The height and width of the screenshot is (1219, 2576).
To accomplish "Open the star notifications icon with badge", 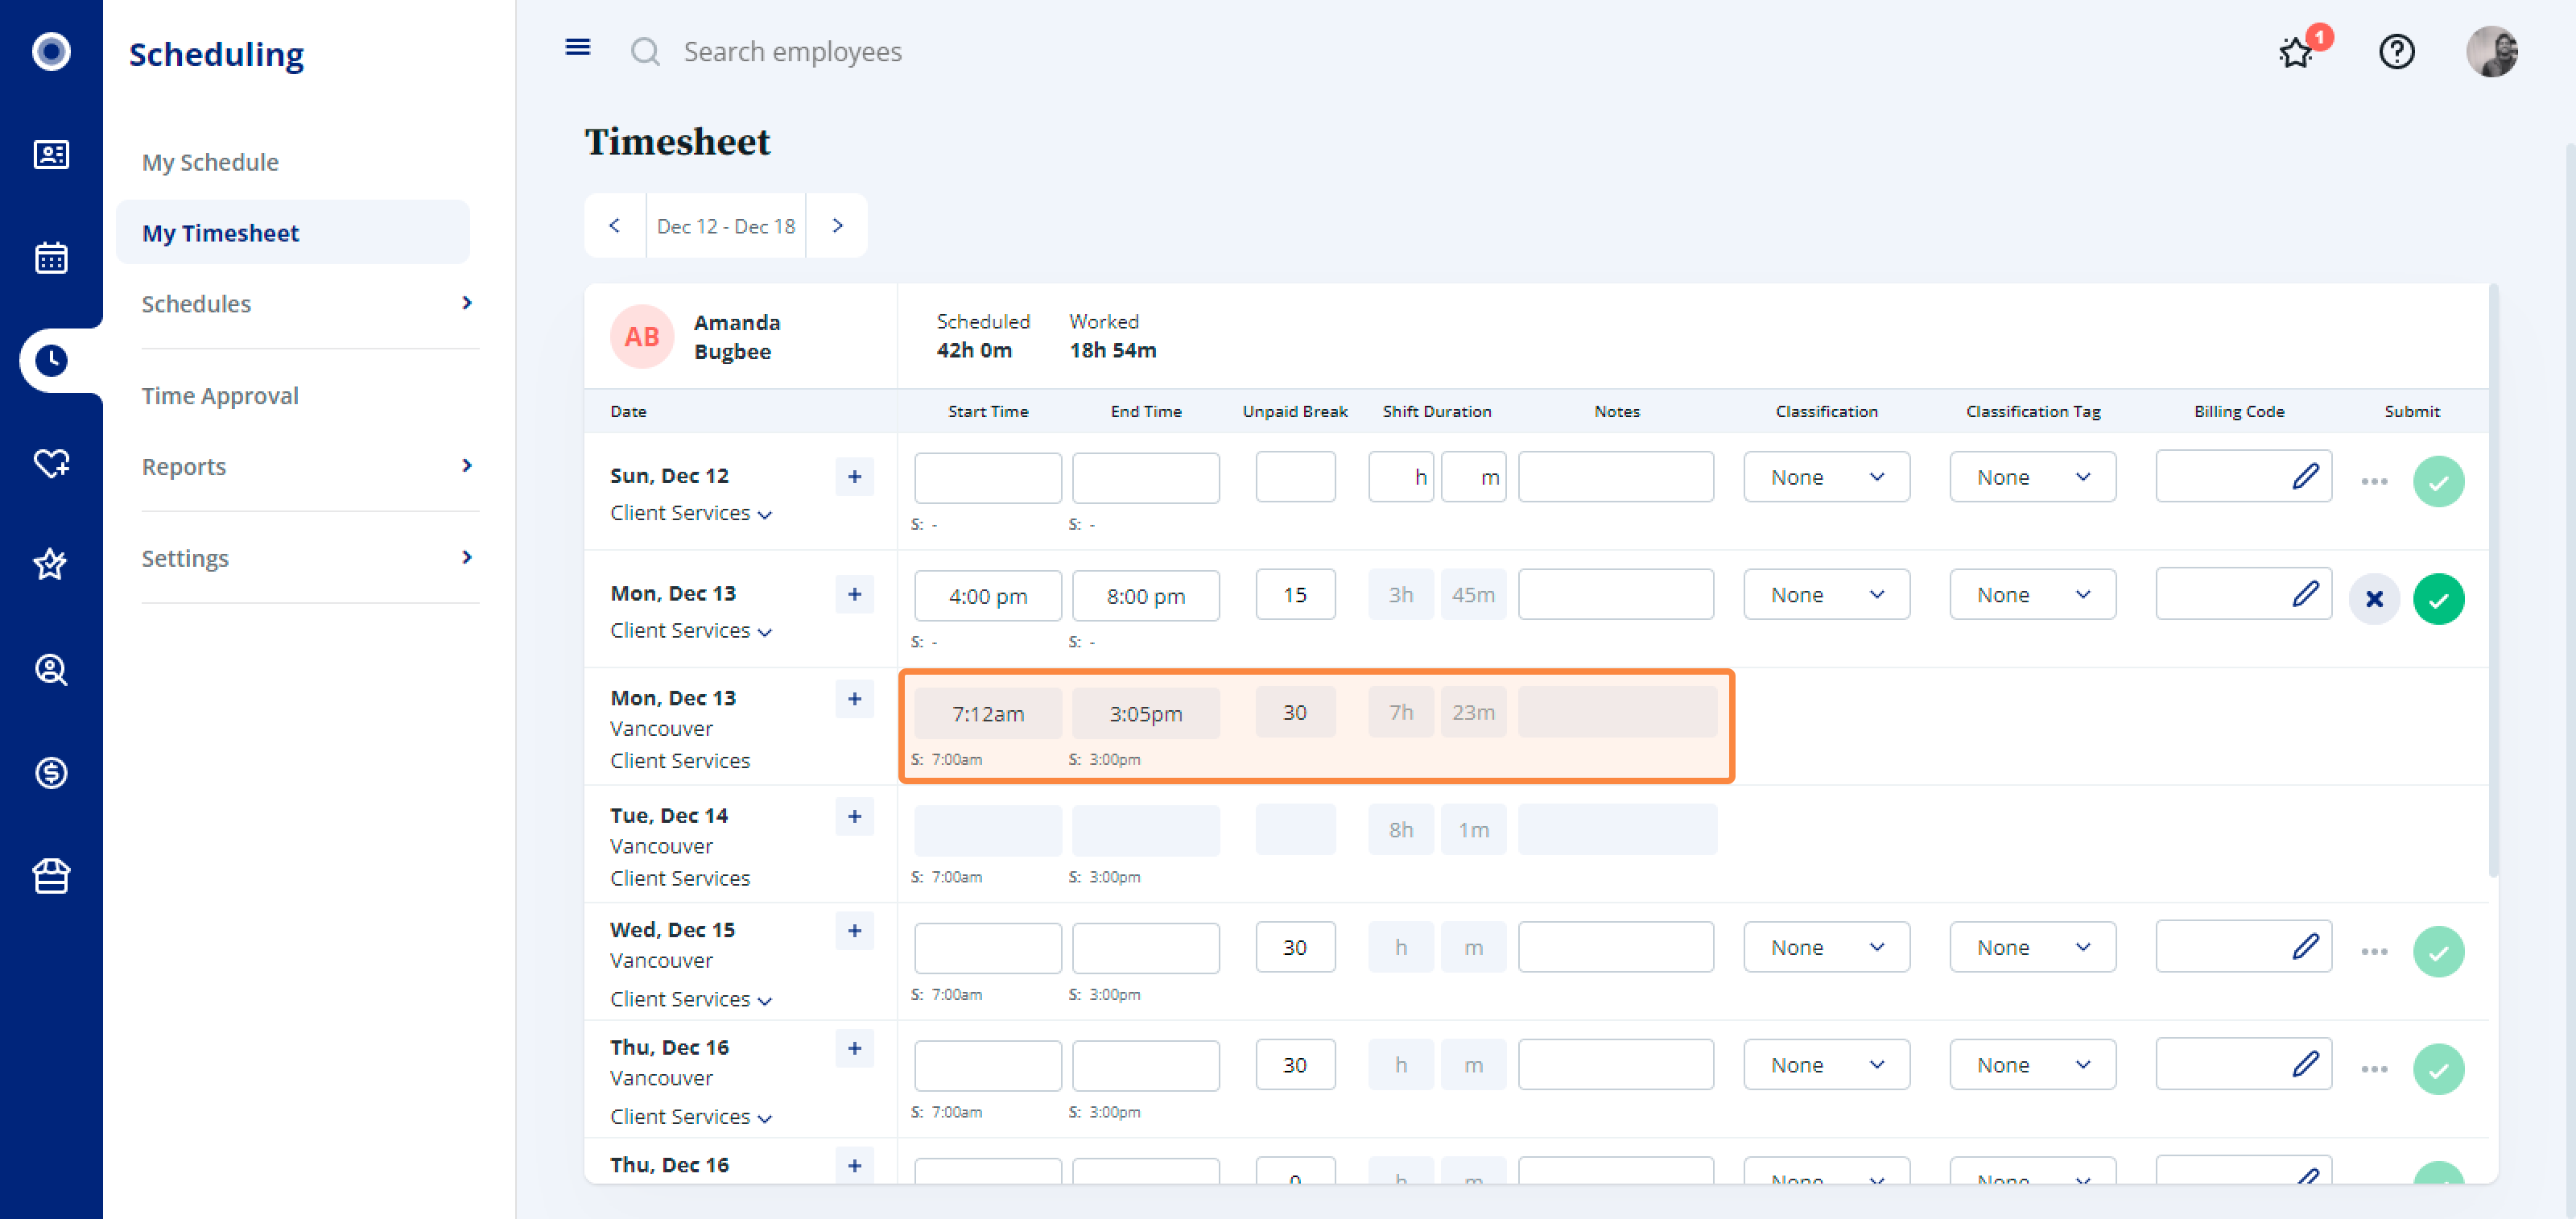I will coord(2295,51).
